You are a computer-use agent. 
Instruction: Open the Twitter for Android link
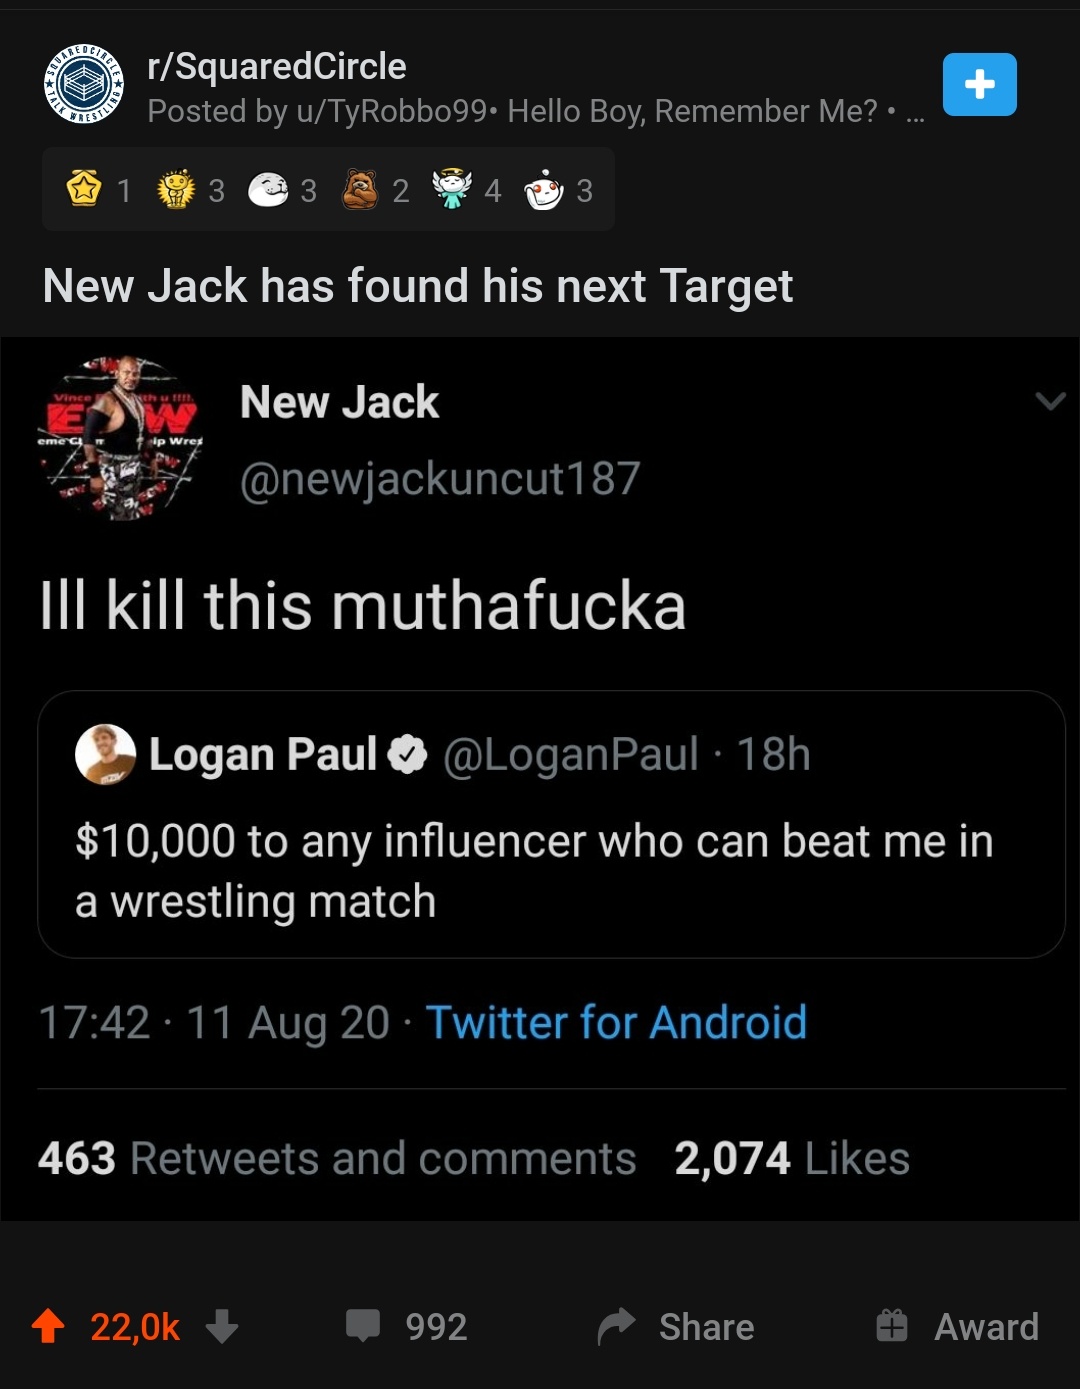[x=618, y=1022]
